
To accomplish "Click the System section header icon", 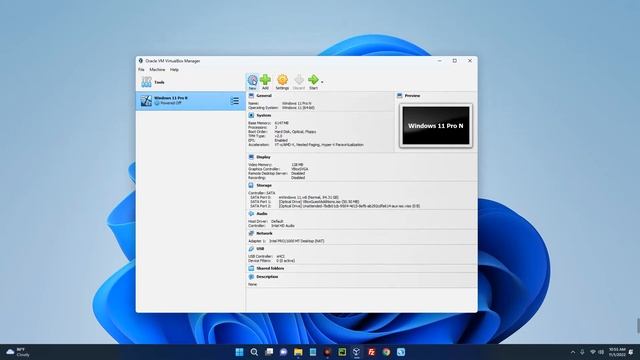I will pyautogui.click(x=251, y=116).
